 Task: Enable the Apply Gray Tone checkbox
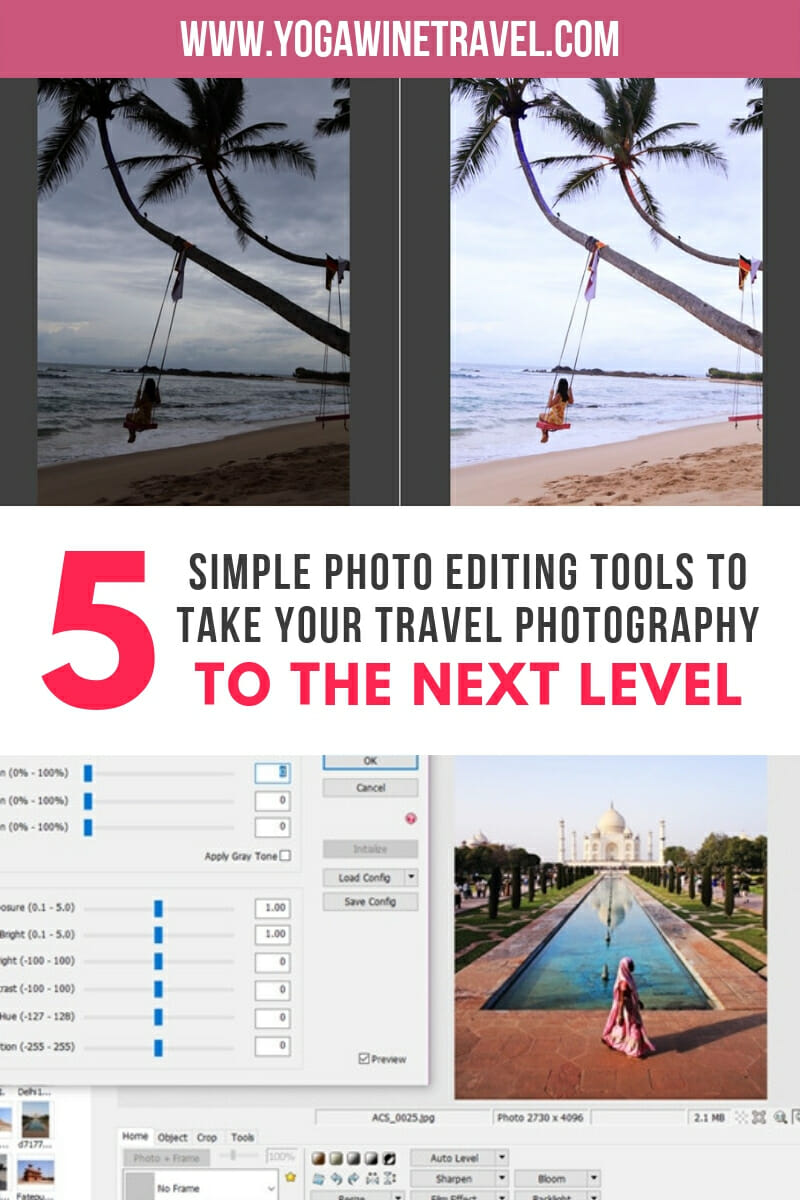coord(285,855)
